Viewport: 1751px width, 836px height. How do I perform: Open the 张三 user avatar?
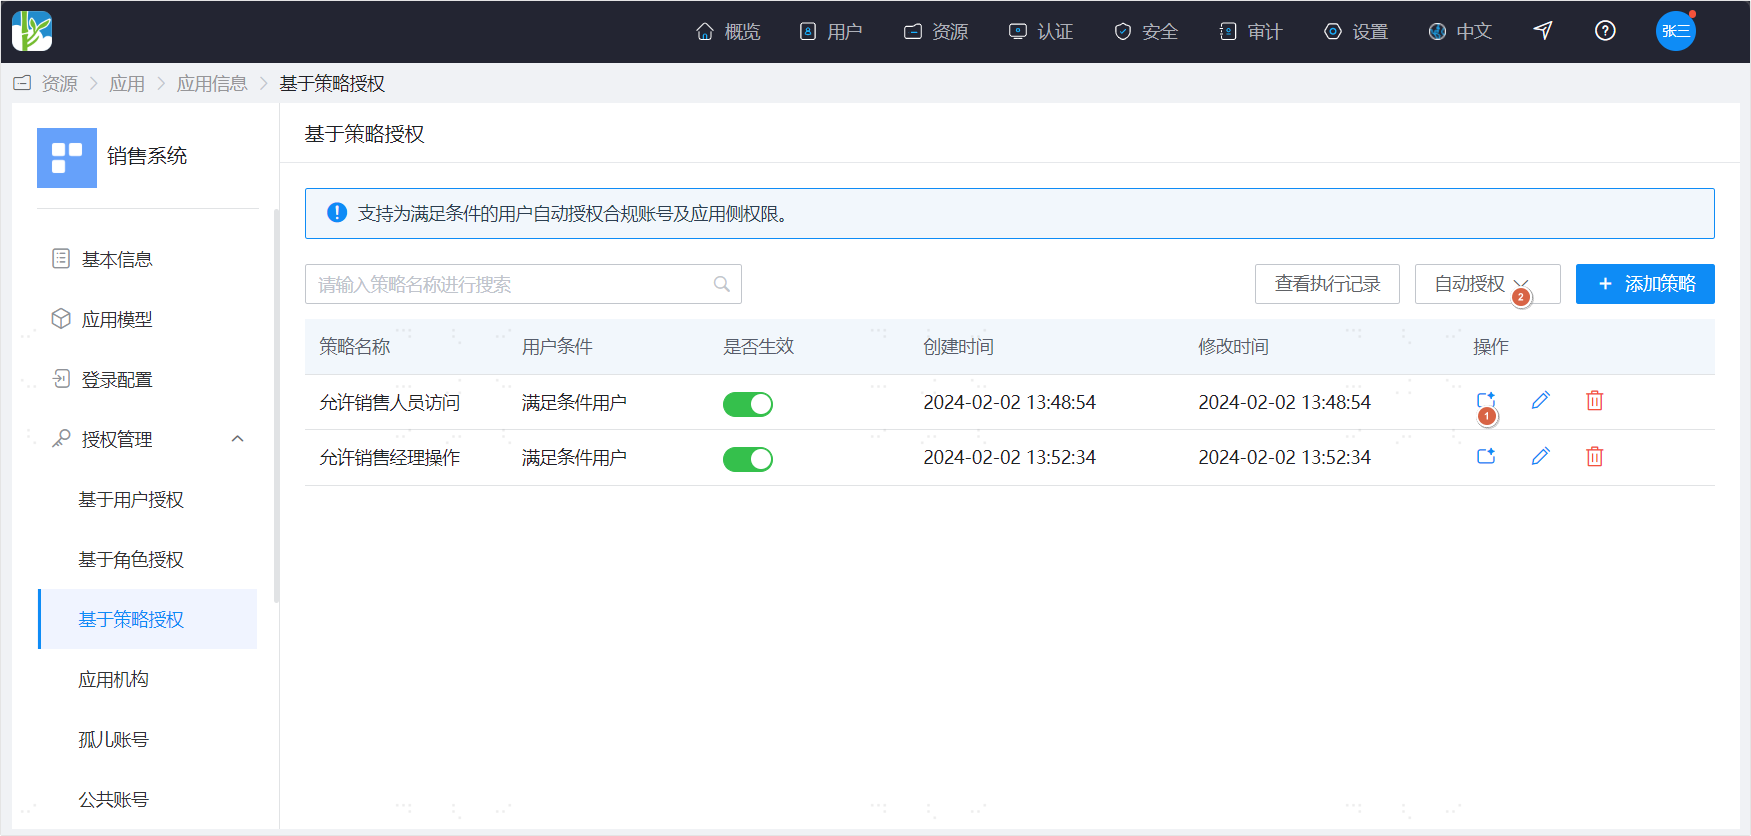click(x=1675, y=31)
